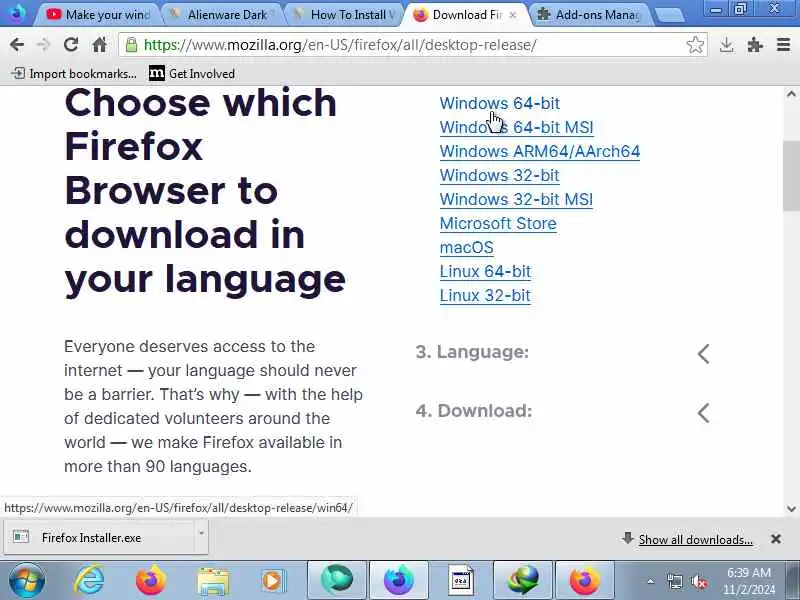Click the Import bookmarks bookmark item
This screenshot has height=600, width=800.
tap(74, 74)
